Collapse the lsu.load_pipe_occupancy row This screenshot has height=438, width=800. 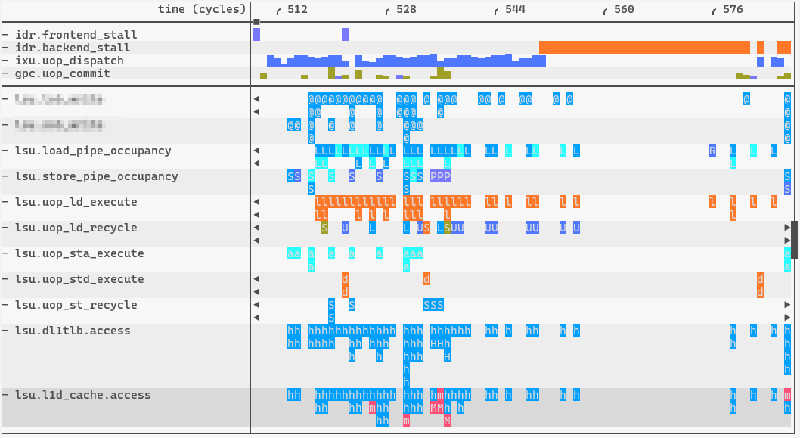tap(5, 151)
